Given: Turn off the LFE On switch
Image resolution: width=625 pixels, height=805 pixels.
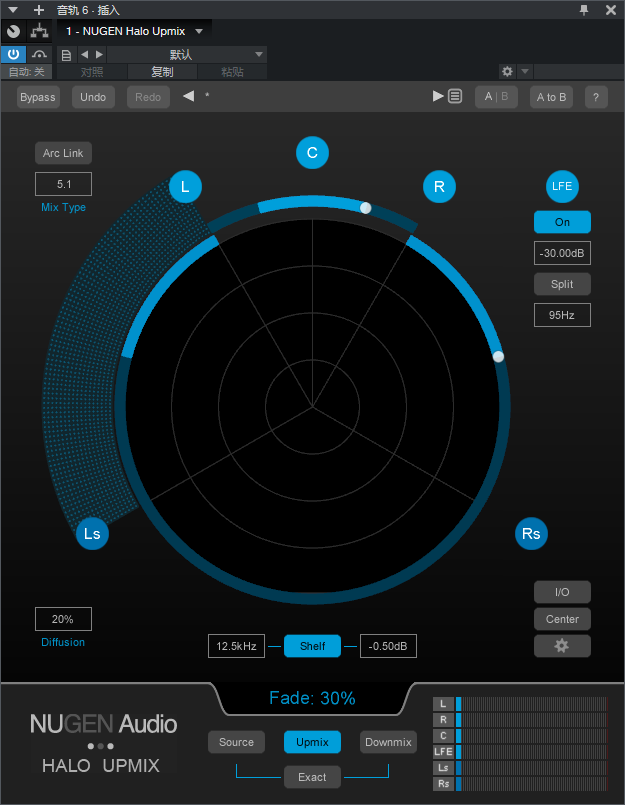Looking at the screenshot, I should coord(562,222).
